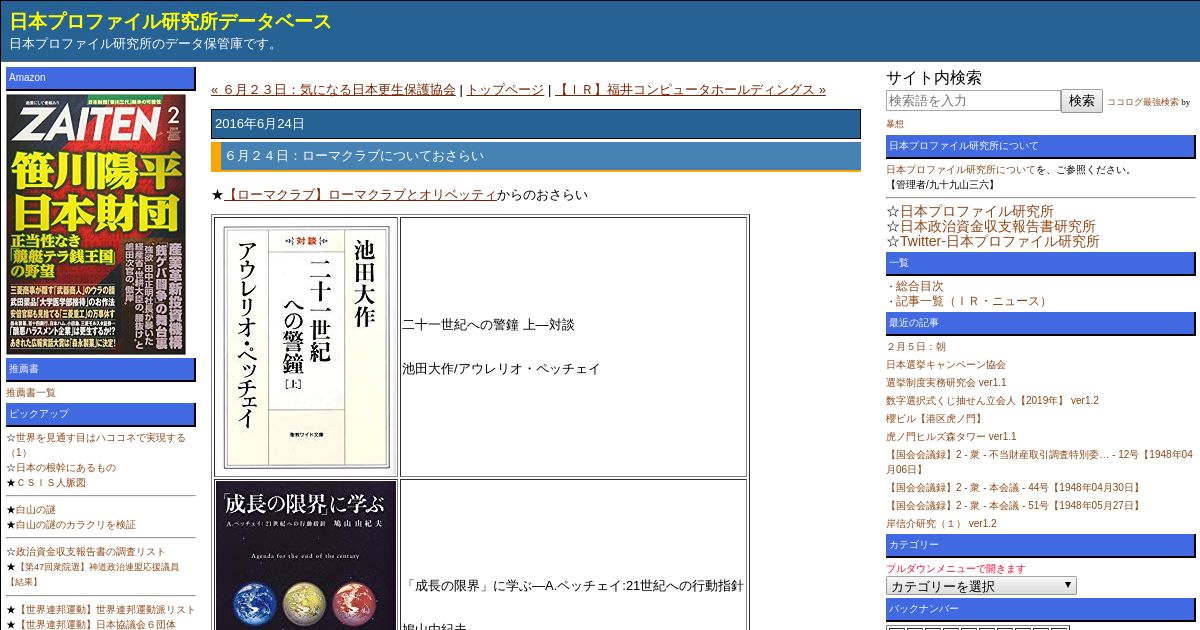Click the article title ローマクラブについておさらい
This screenshot has height=630, width=1200.
tap(355, 156)
